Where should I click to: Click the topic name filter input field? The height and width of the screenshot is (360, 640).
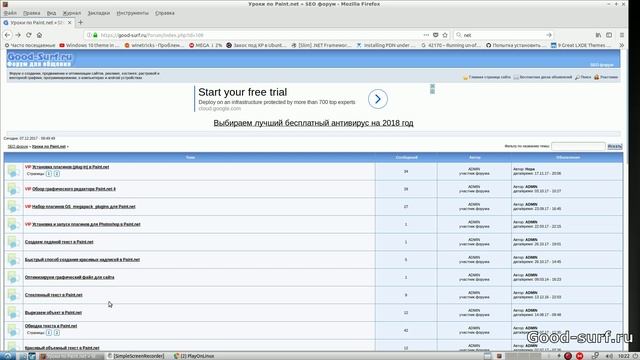pos(578,146)
